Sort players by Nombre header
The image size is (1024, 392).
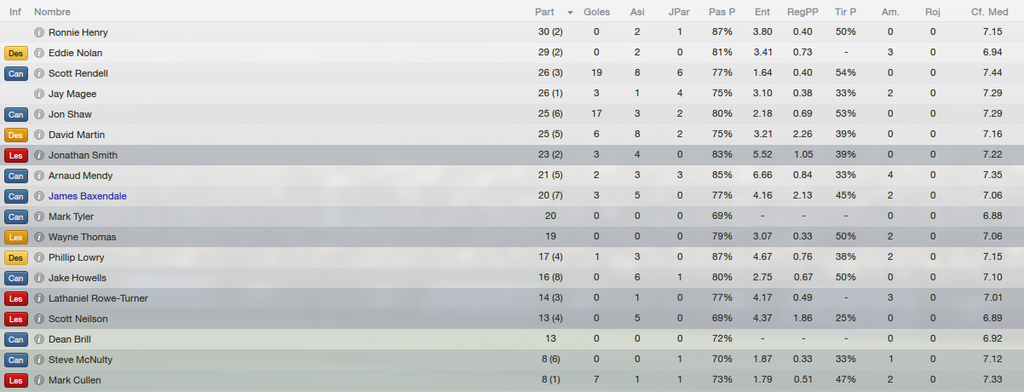pos(52,12)
